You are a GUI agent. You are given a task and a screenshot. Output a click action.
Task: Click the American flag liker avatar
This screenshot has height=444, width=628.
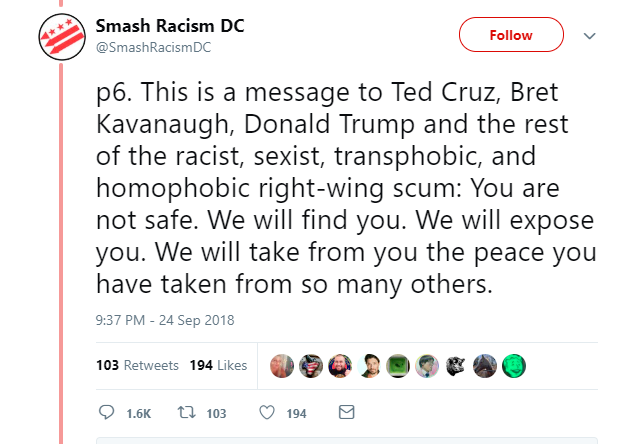pos(311,366)
